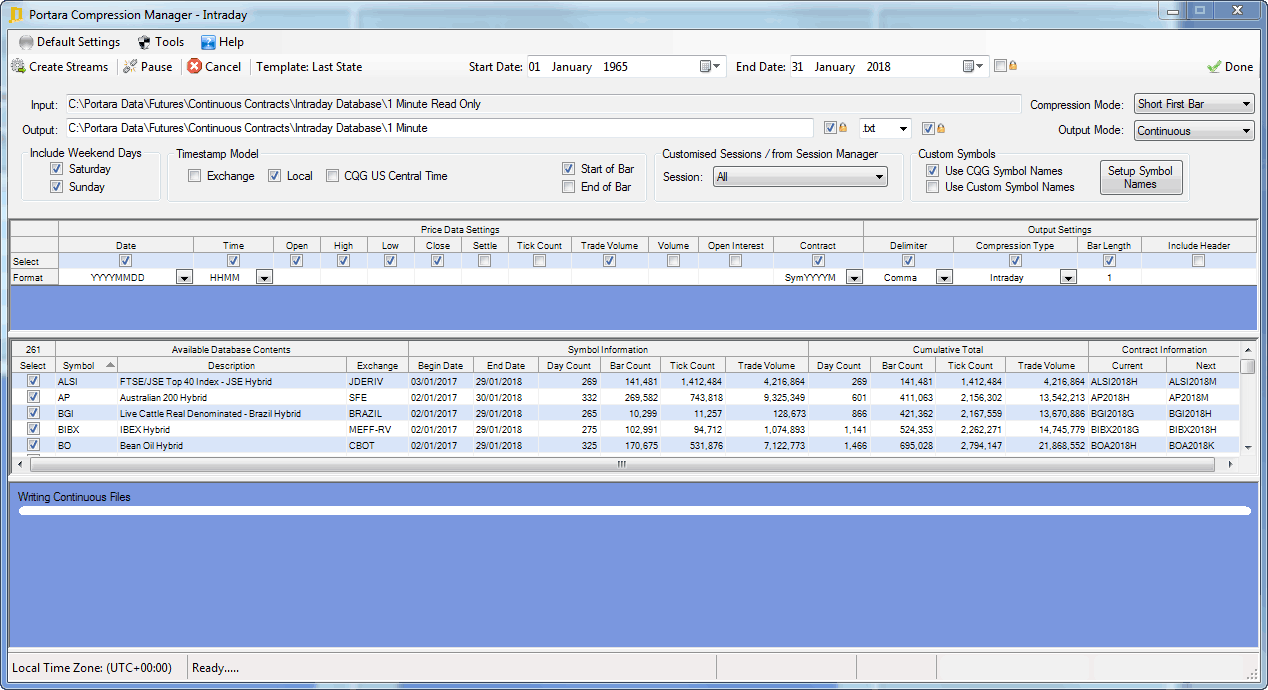Check the Include Header Select box

pos(1198,261)
